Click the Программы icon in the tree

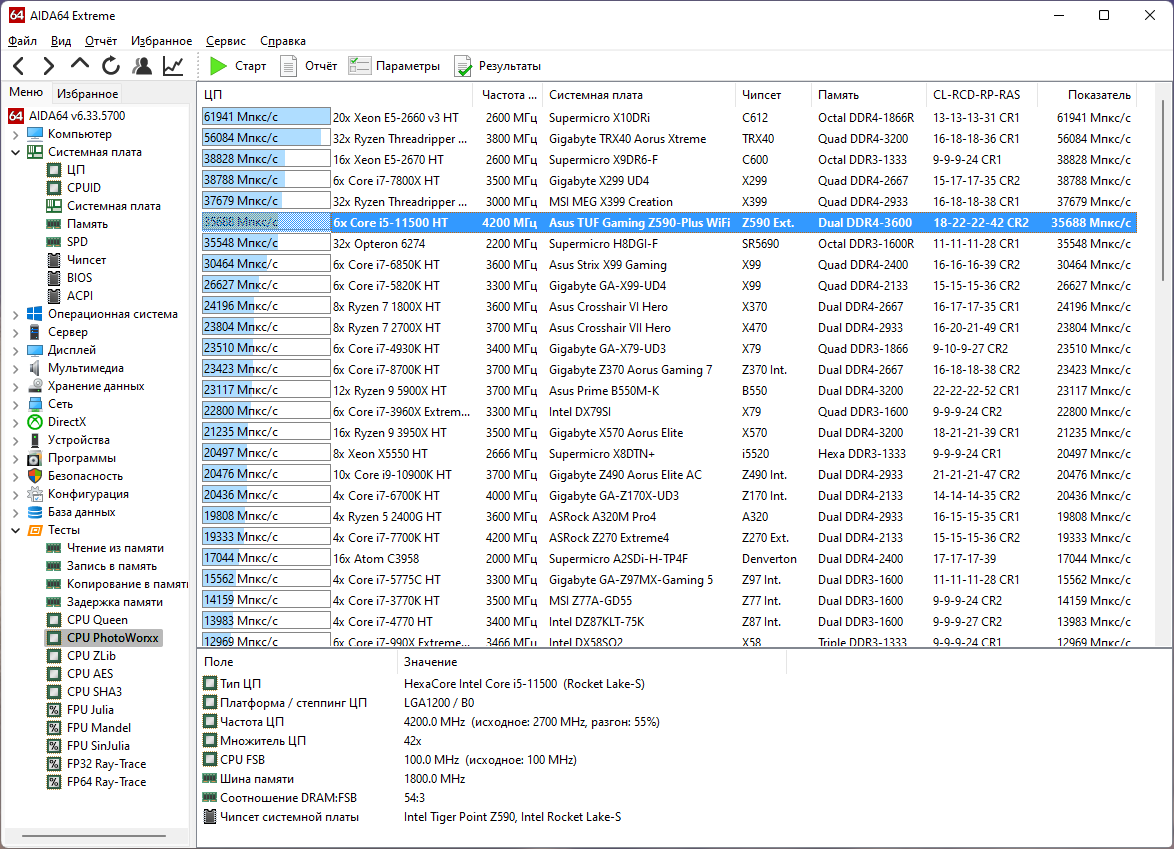tap(35, 457)
